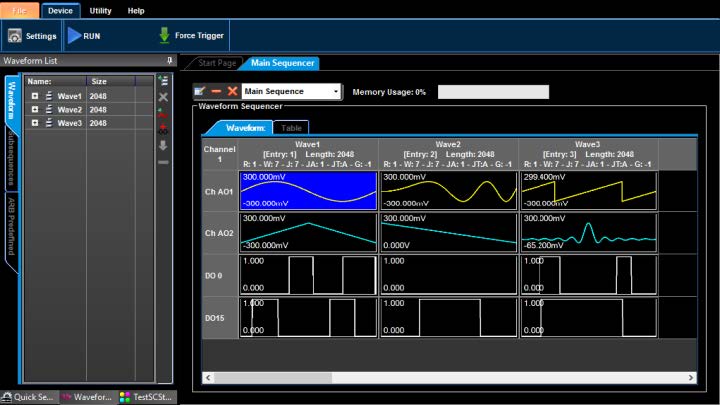The width and height of the screenshot is (720, 405).
Task: Switch to the Table tab
Action: point(291,128)
